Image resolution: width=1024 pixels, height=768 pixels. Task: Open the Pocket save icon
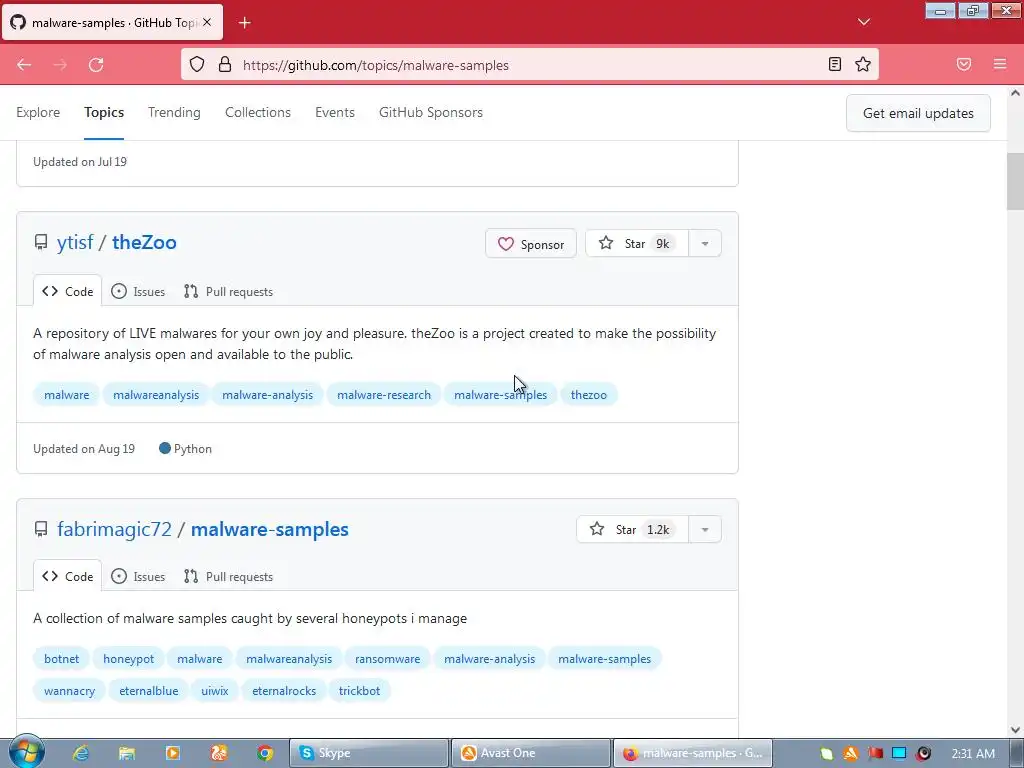964,64
